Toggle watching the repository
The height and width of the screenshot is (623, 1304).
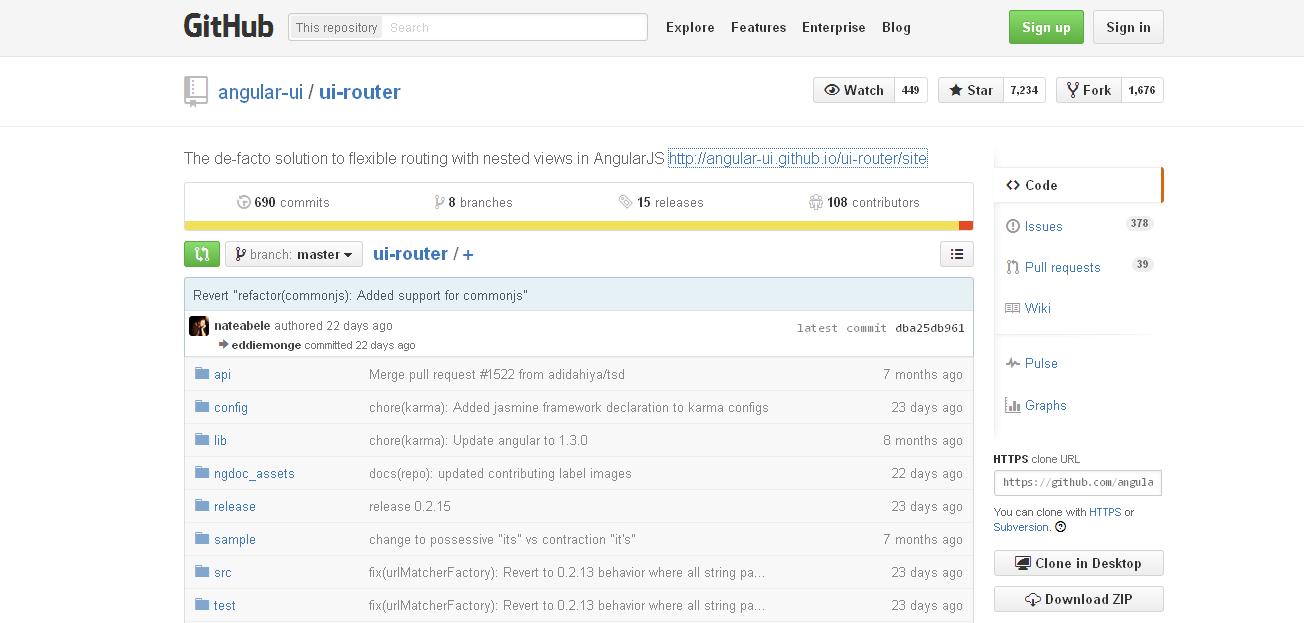853,89
